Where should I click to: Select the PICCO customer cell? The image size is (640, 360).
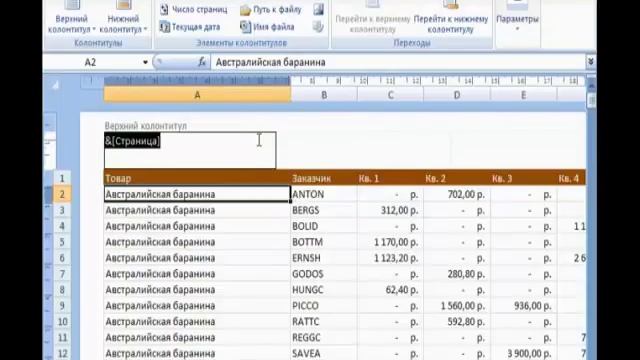324,306
